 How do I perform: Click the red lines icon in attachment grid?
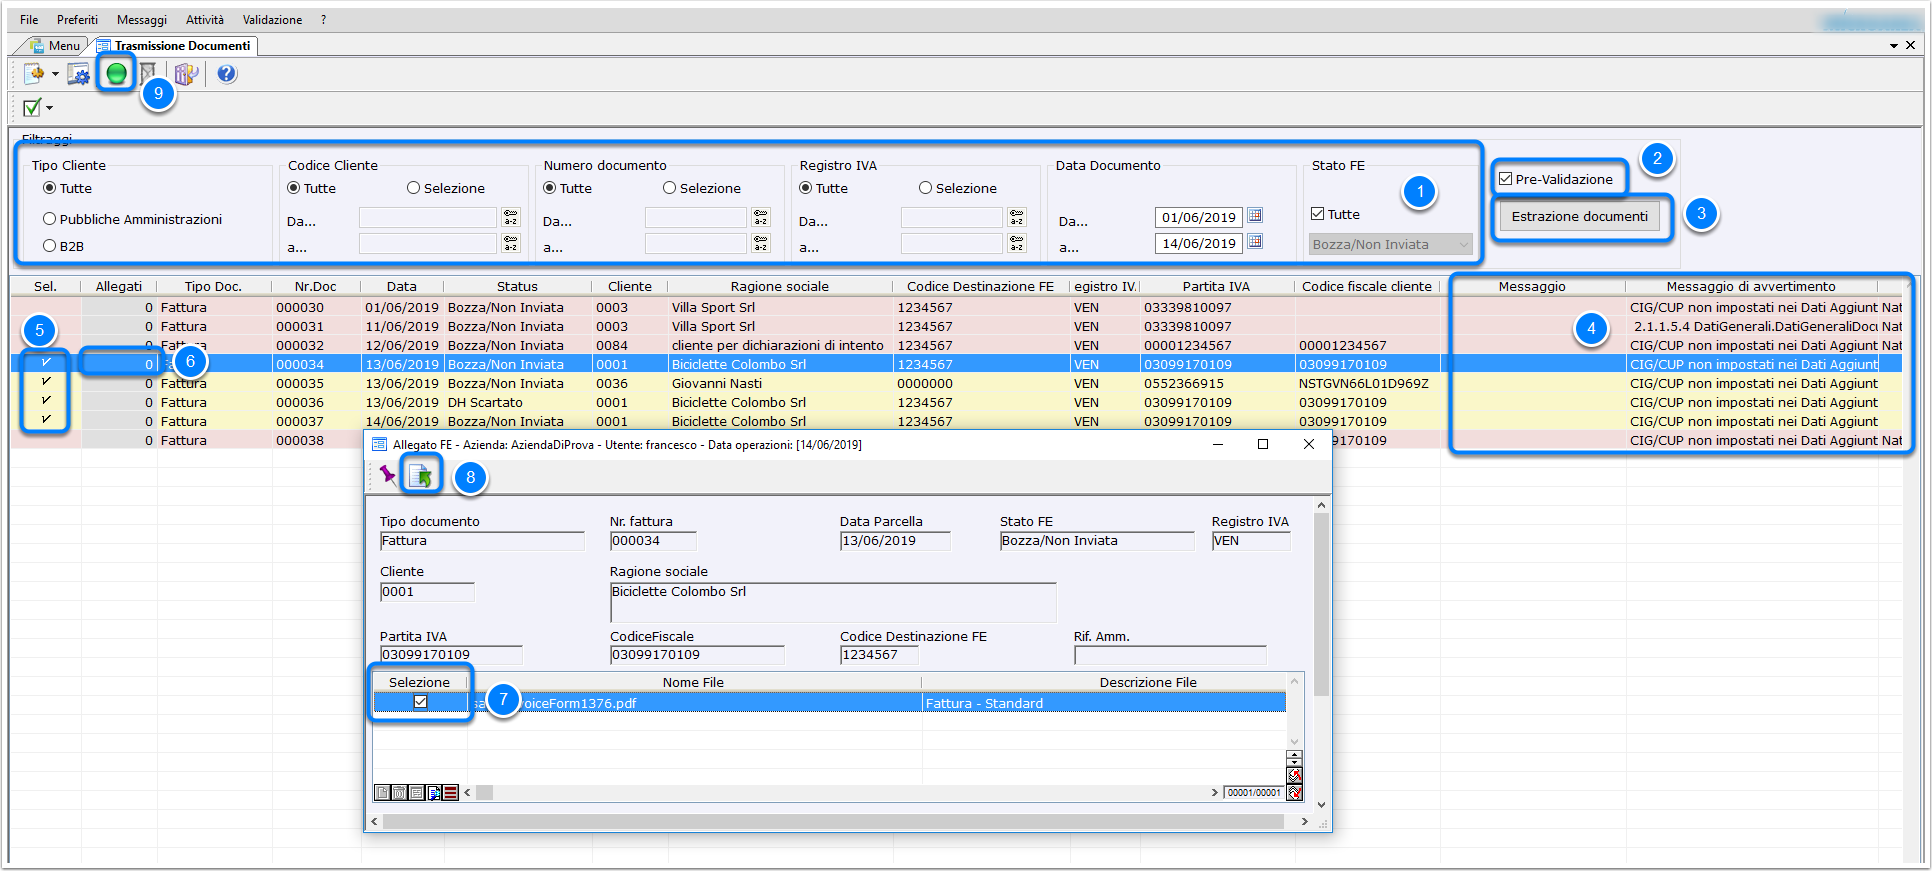[x=451, y=793]
